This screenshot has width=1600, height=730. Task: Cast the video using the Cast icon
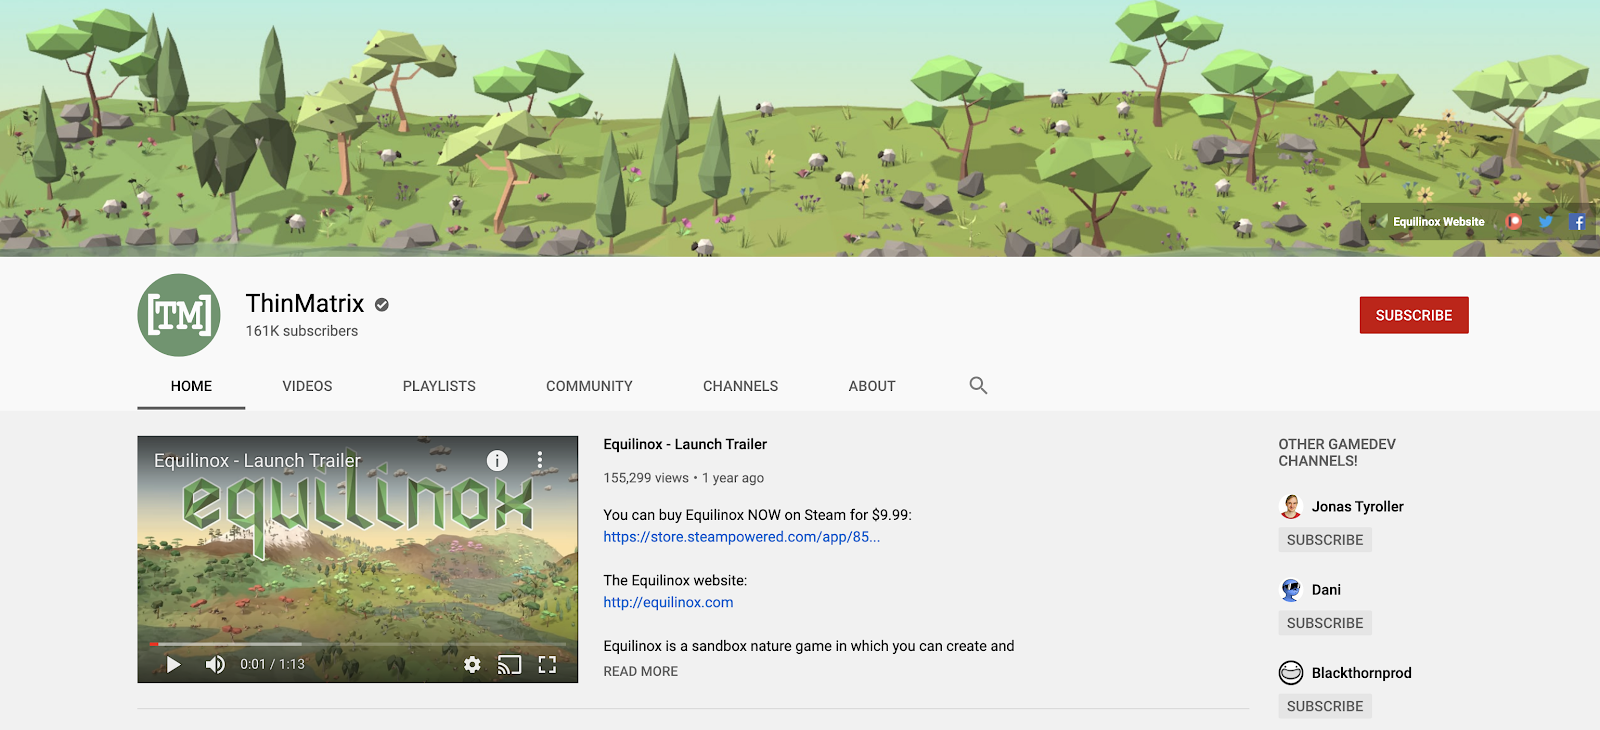click(510, 664)
